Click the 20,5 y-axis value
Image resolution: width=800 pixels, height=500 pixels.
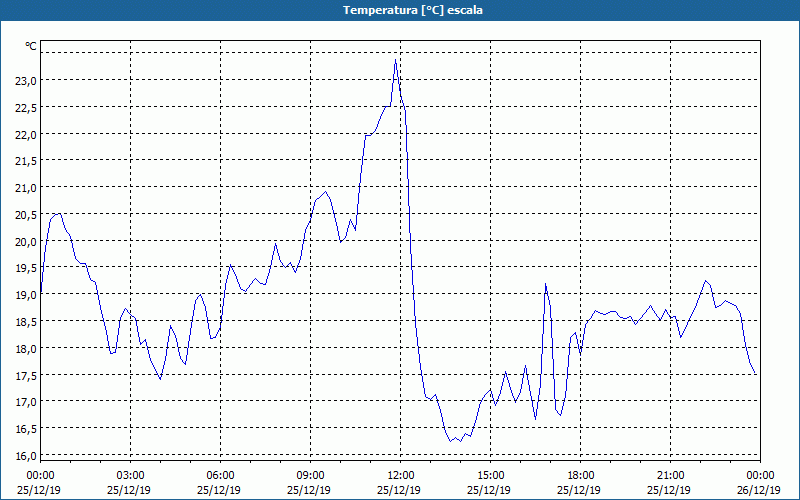tap(27, 215)
